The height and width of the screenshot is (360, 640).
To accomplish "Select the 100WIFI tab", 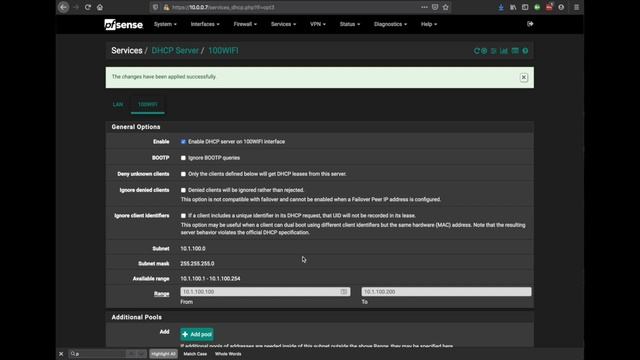I will pos(148,104).
